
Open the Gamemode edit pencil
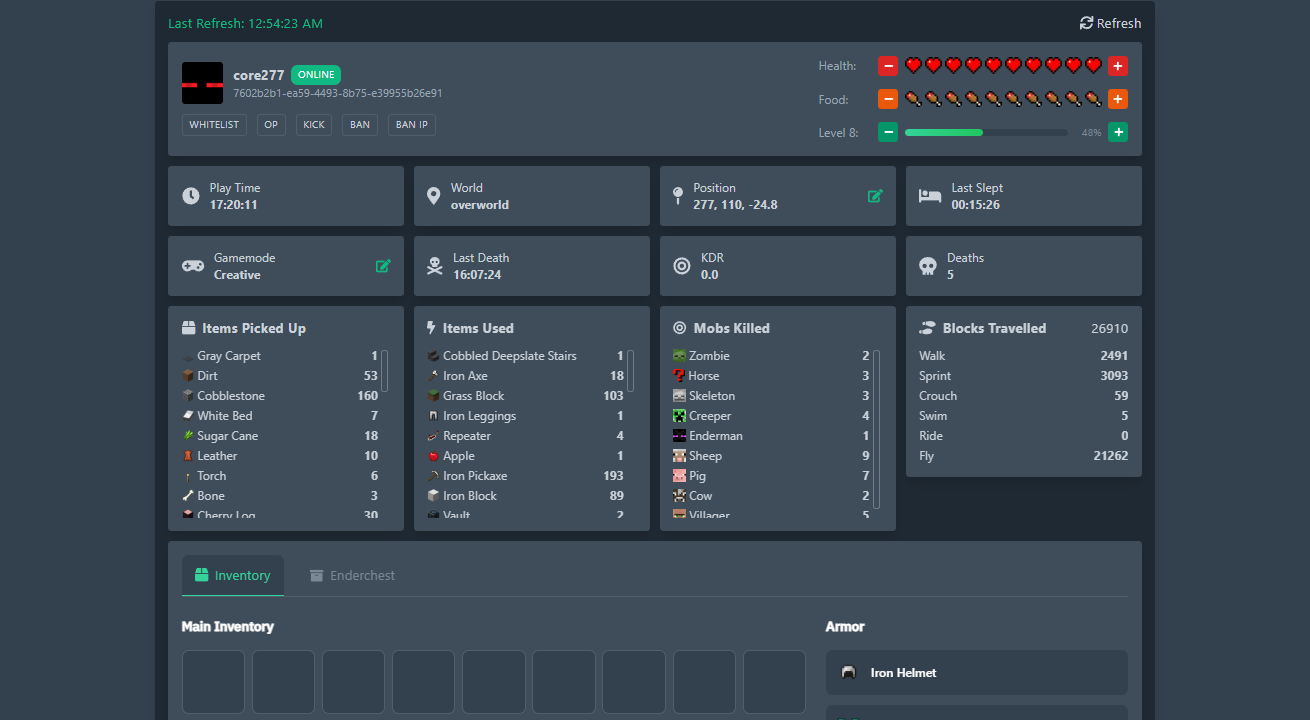383,266
